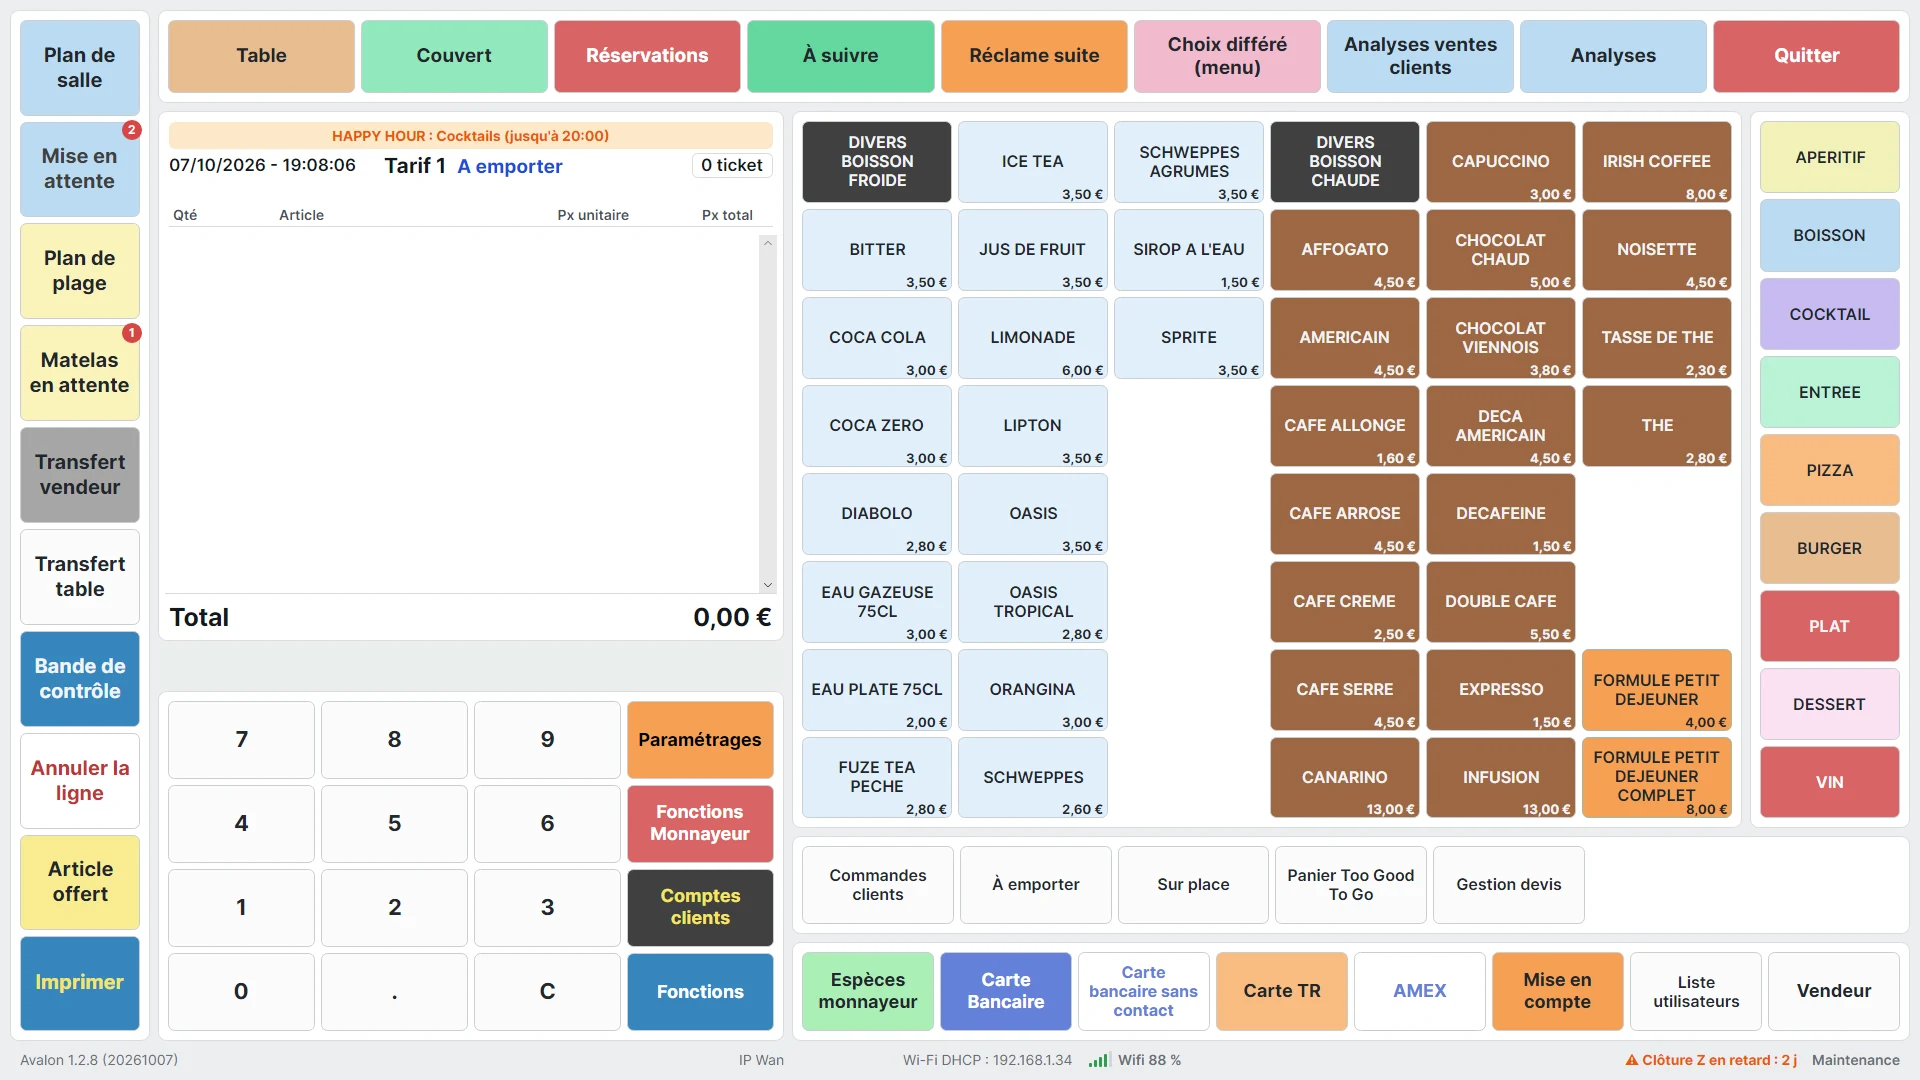Open Comptes clients
The width and height of the screenshot is (1920, 1080).
[x=700, y=908]
